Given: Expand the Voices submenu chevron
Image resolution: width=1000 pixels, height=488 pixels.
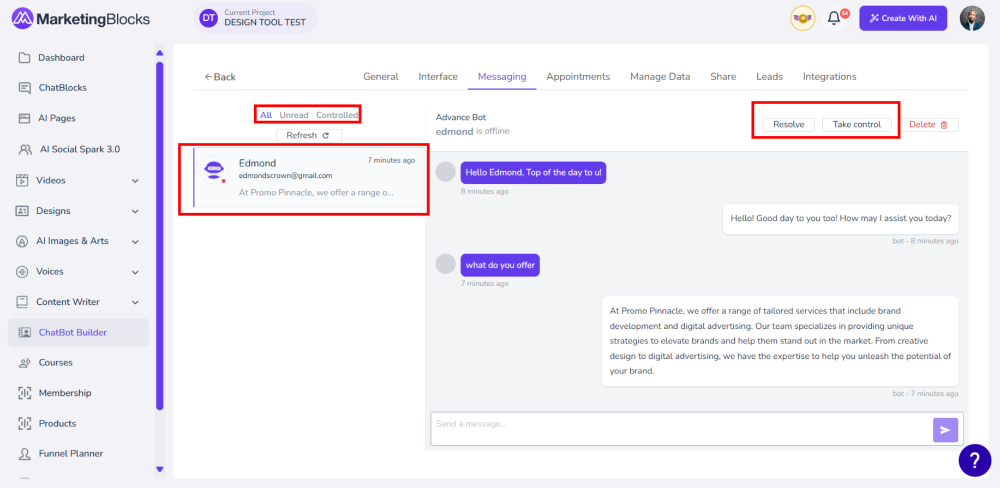Looking at the screenshot, I should pyautogui.click(x=135, y=272).
